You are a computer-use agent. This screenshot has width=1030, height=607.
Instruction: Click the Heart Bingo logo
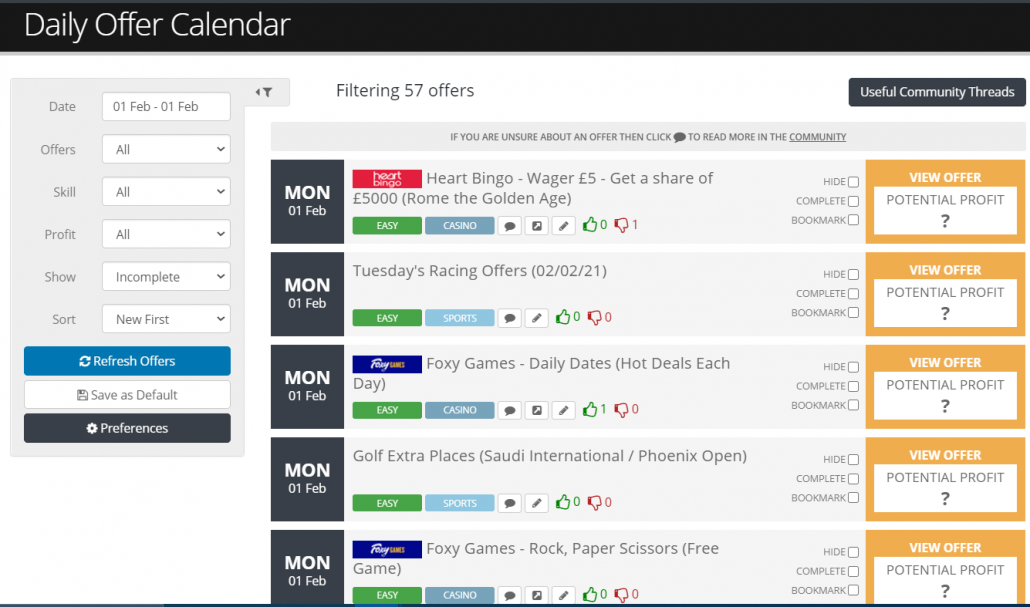click(387, 179)
